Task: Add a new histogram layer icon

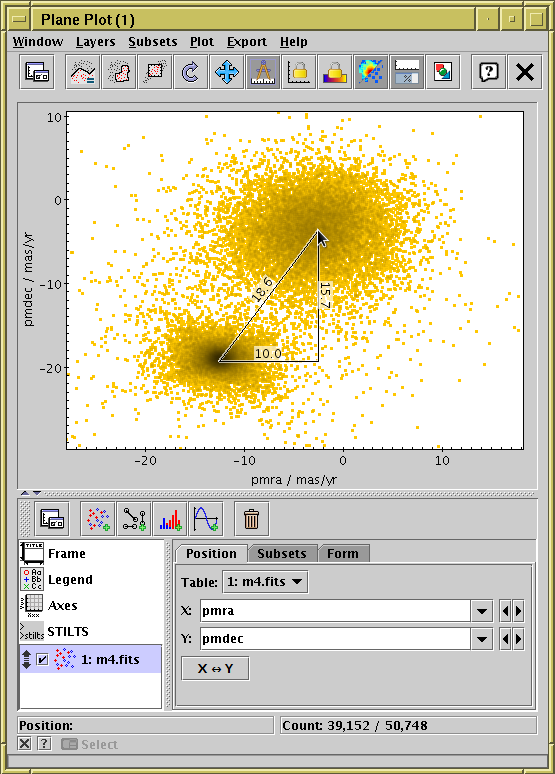Action: (170, 519)
